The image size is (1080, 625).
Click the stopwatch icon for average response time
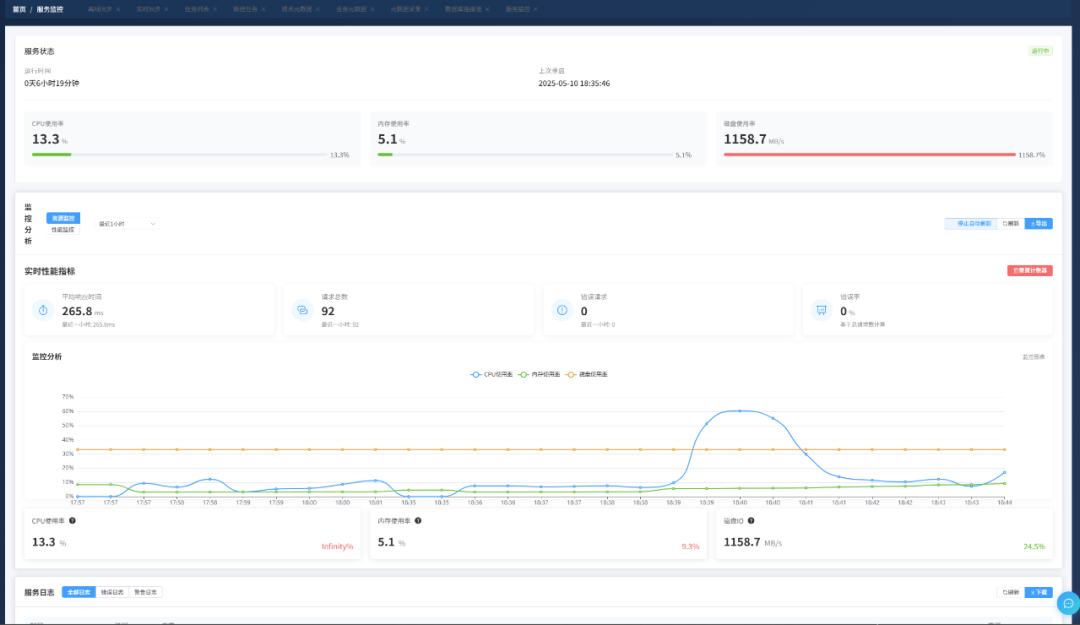tap(43, 310)
